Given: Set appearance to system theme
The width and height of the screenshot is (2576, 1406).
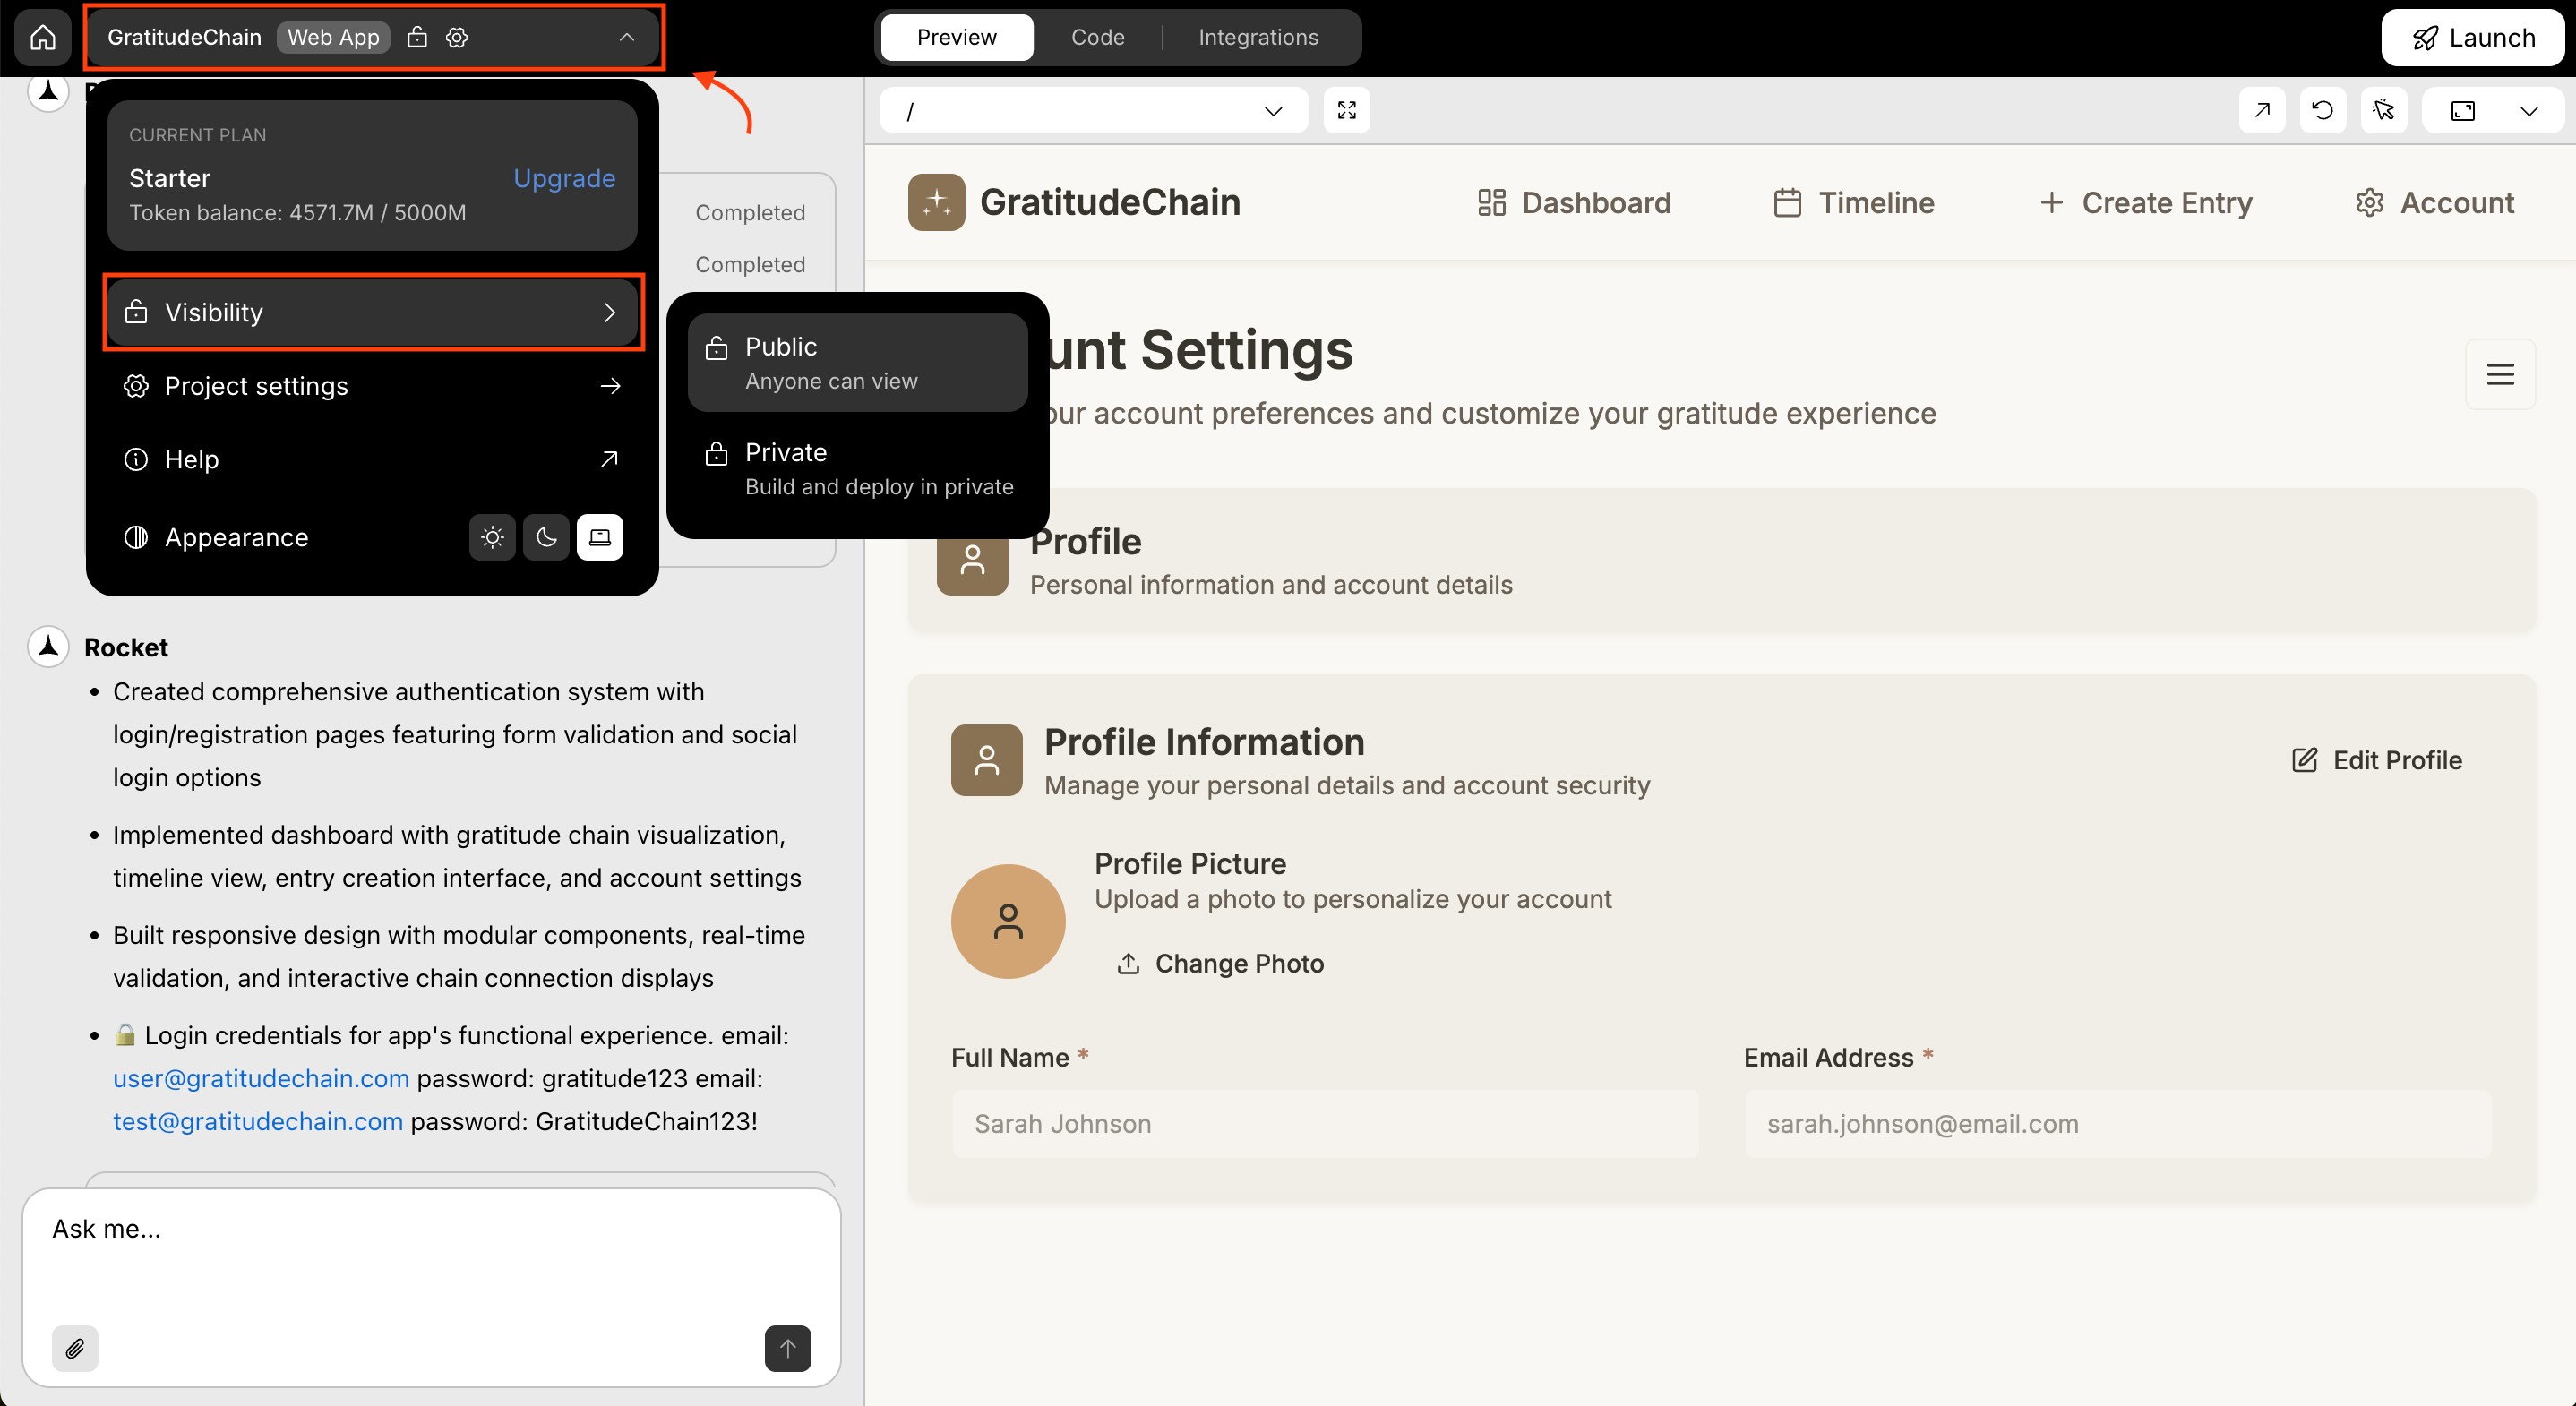Looking at the screenshot, I should [x=600, y=537].
